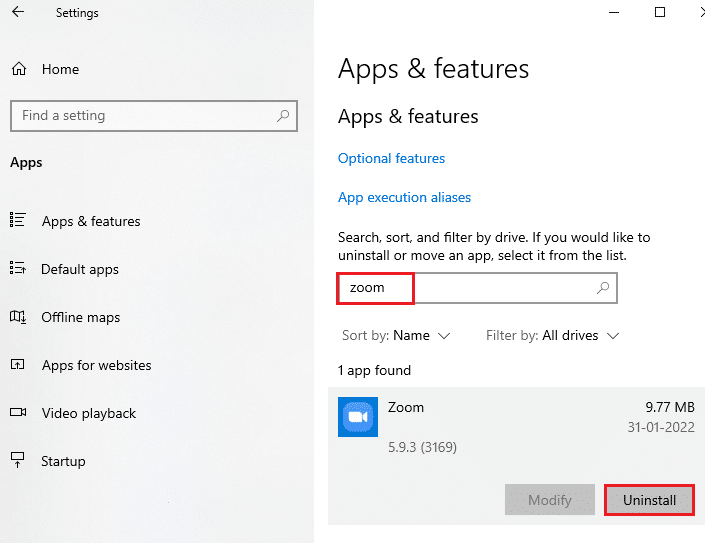Open the Home settings page

pos(45,69)
